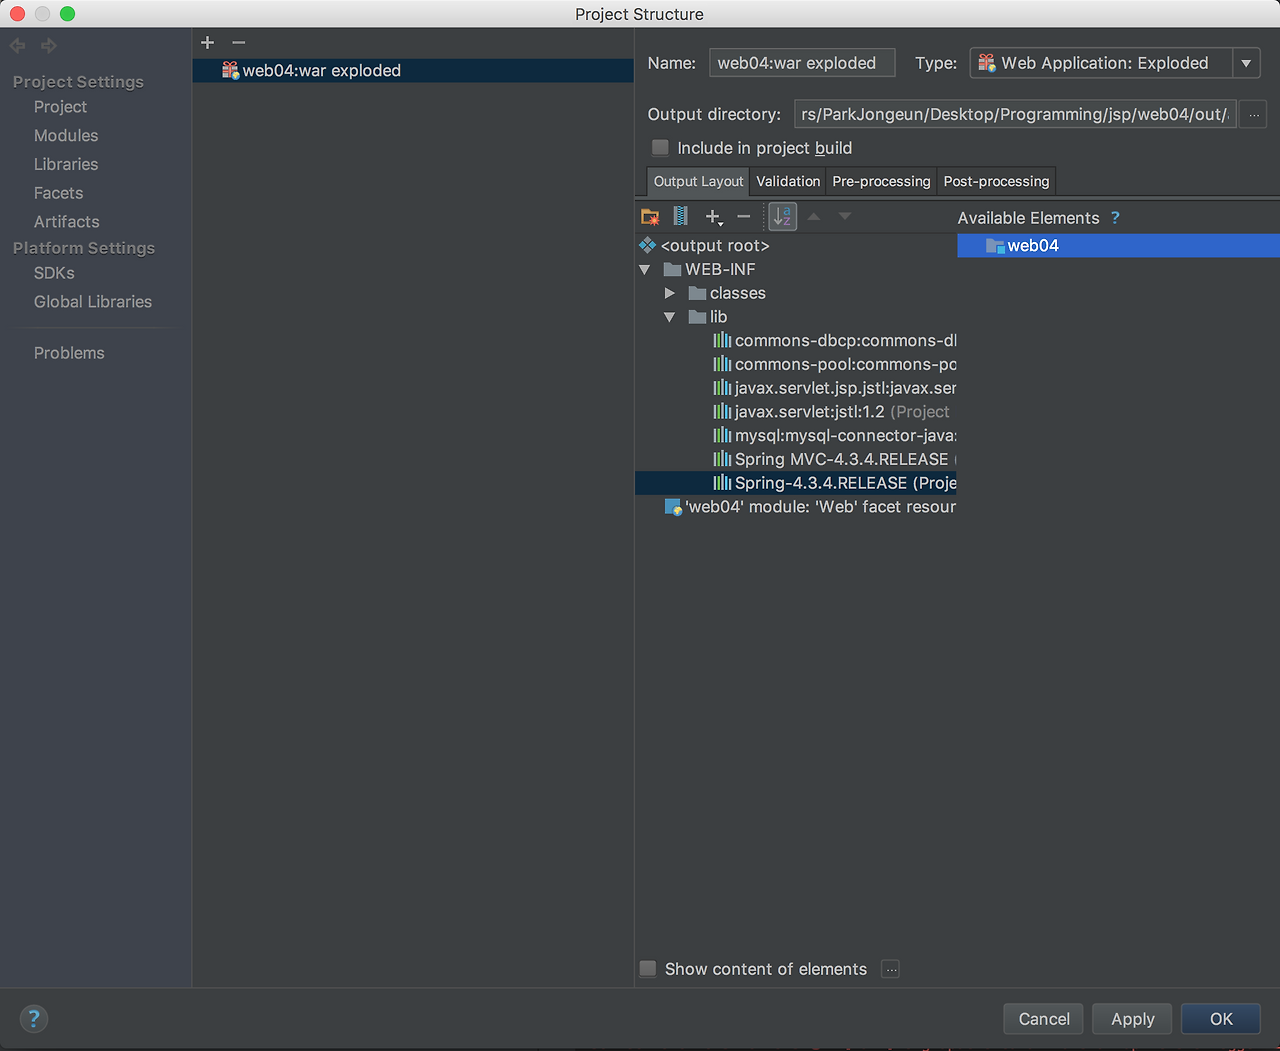Viewport: 1280px width, 1051px height.
Task: Click the web04 module folder icon
Action: coord(995,246)
